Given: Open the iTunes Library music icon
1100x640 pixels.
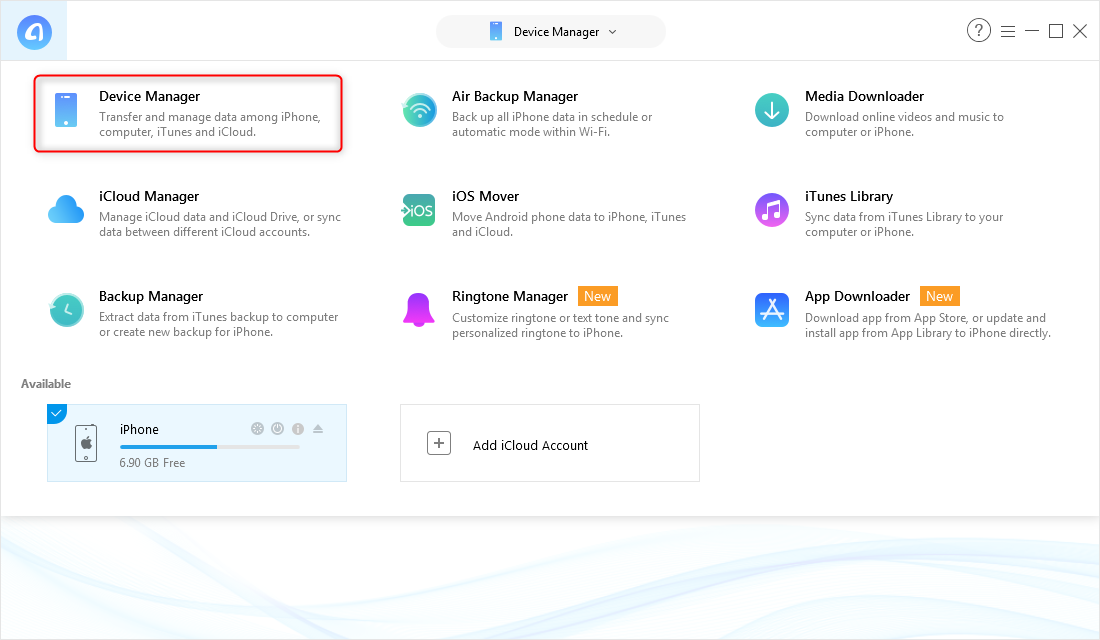Looking at the screenshot, I should pos(772,210).
